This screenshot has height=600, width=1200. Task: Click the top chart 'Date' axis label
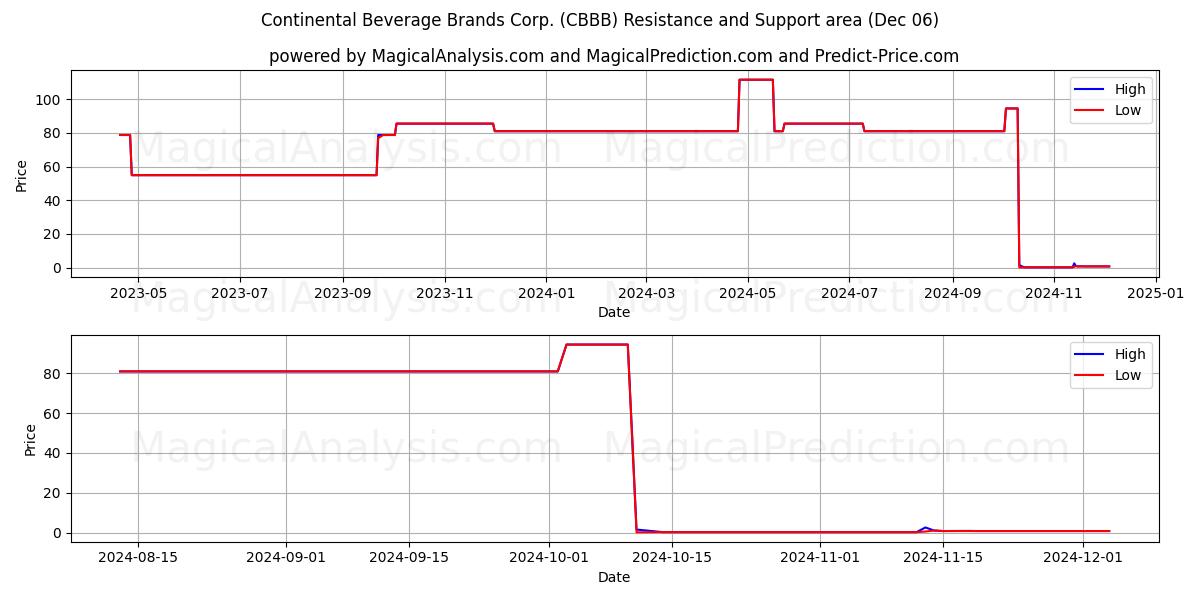[x=614, y=312]
